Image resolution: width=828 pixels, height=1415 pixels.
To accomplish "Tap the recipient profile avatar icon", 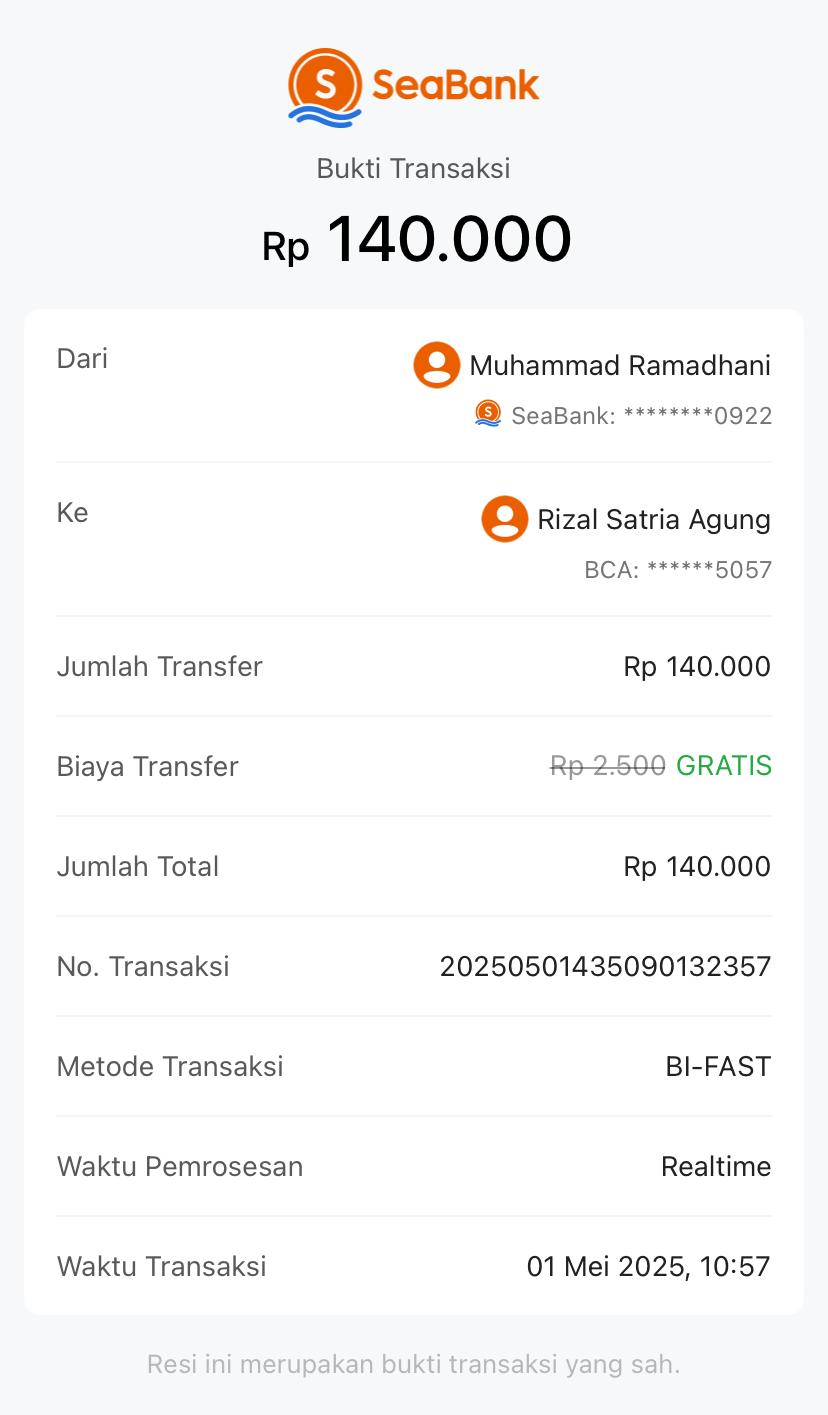I will [505, 519].
